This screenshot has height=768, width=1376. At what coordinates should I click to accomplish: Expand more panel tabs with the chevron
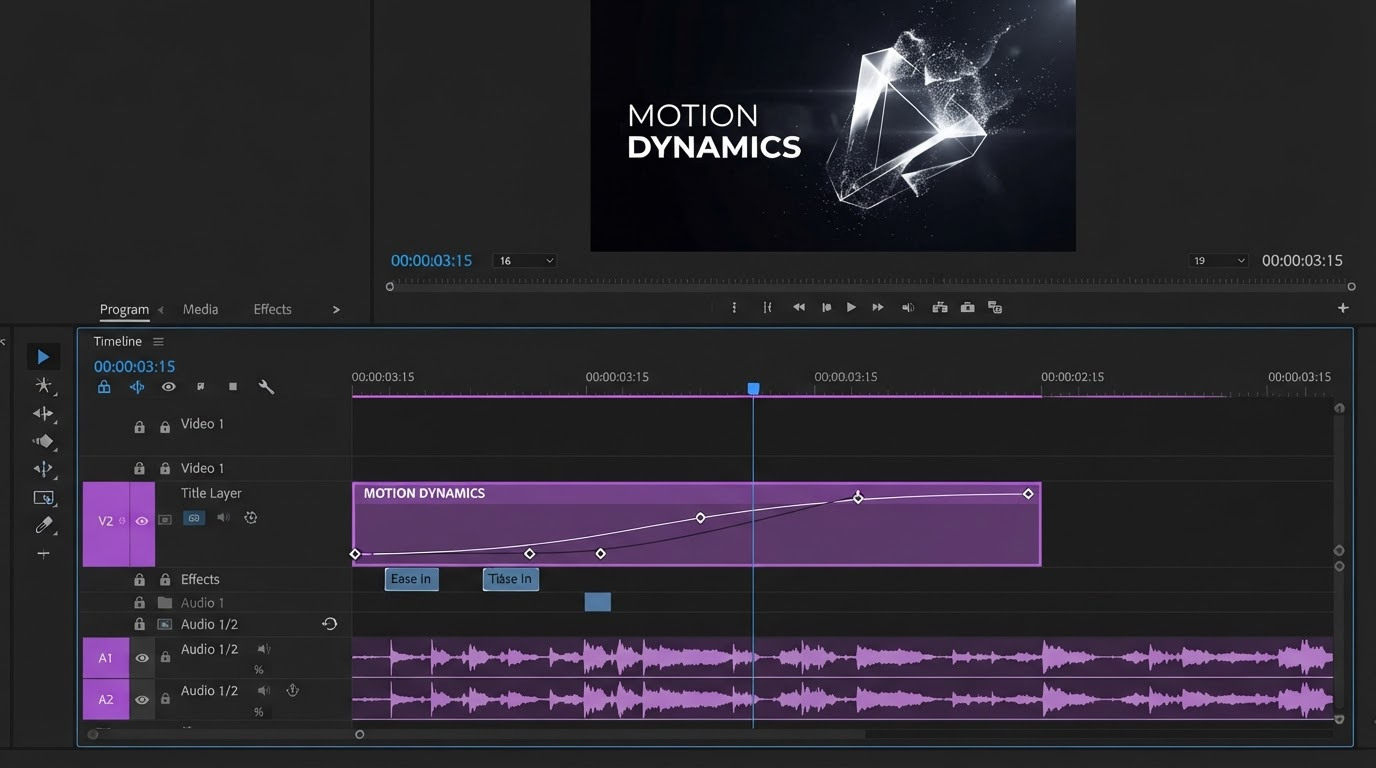pyautogui.click(x=336, y=310)
